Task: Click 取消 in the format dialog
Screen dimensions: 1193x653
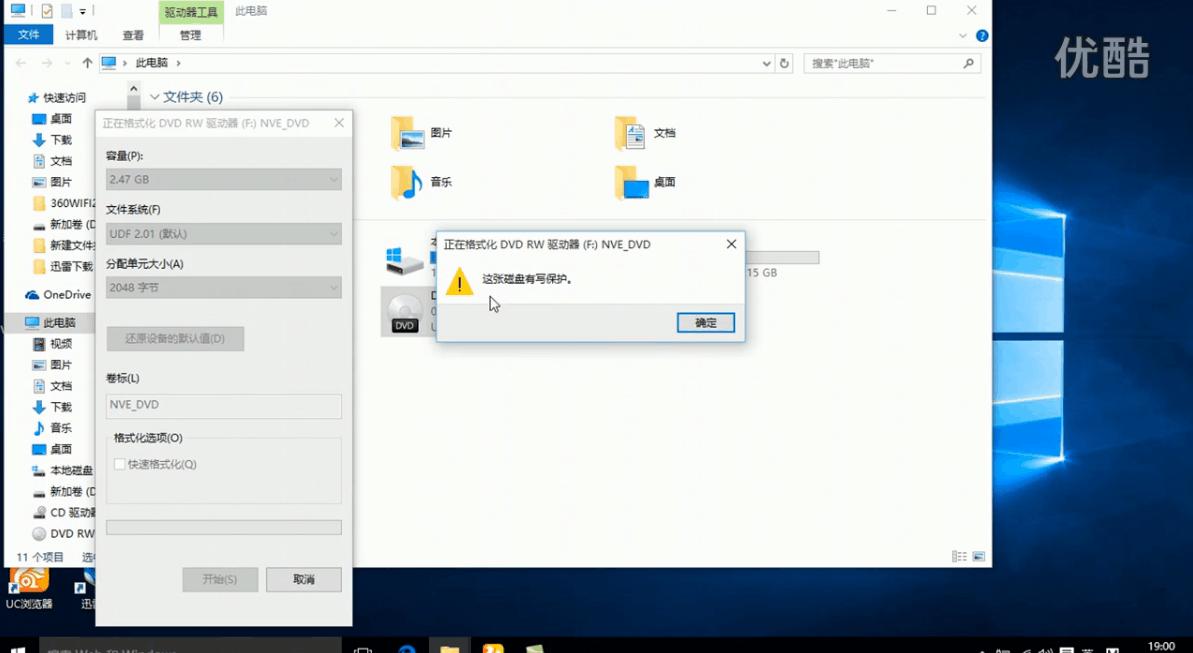Action: pyautogui.click(x=304, y=579)
